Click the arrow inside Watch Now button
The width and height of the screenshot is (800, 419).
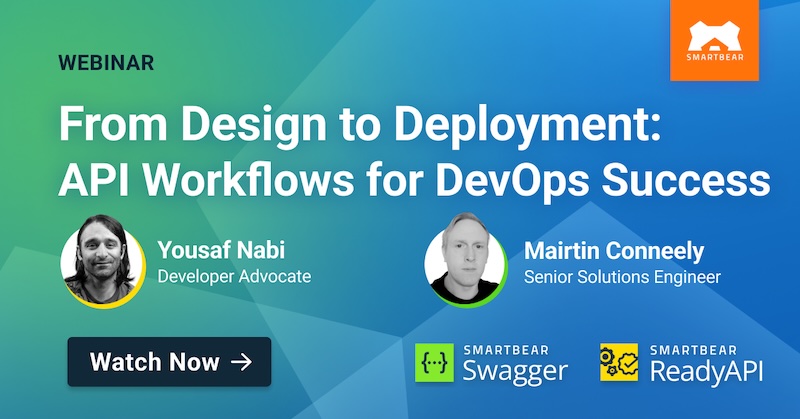(x=241, y=362)
